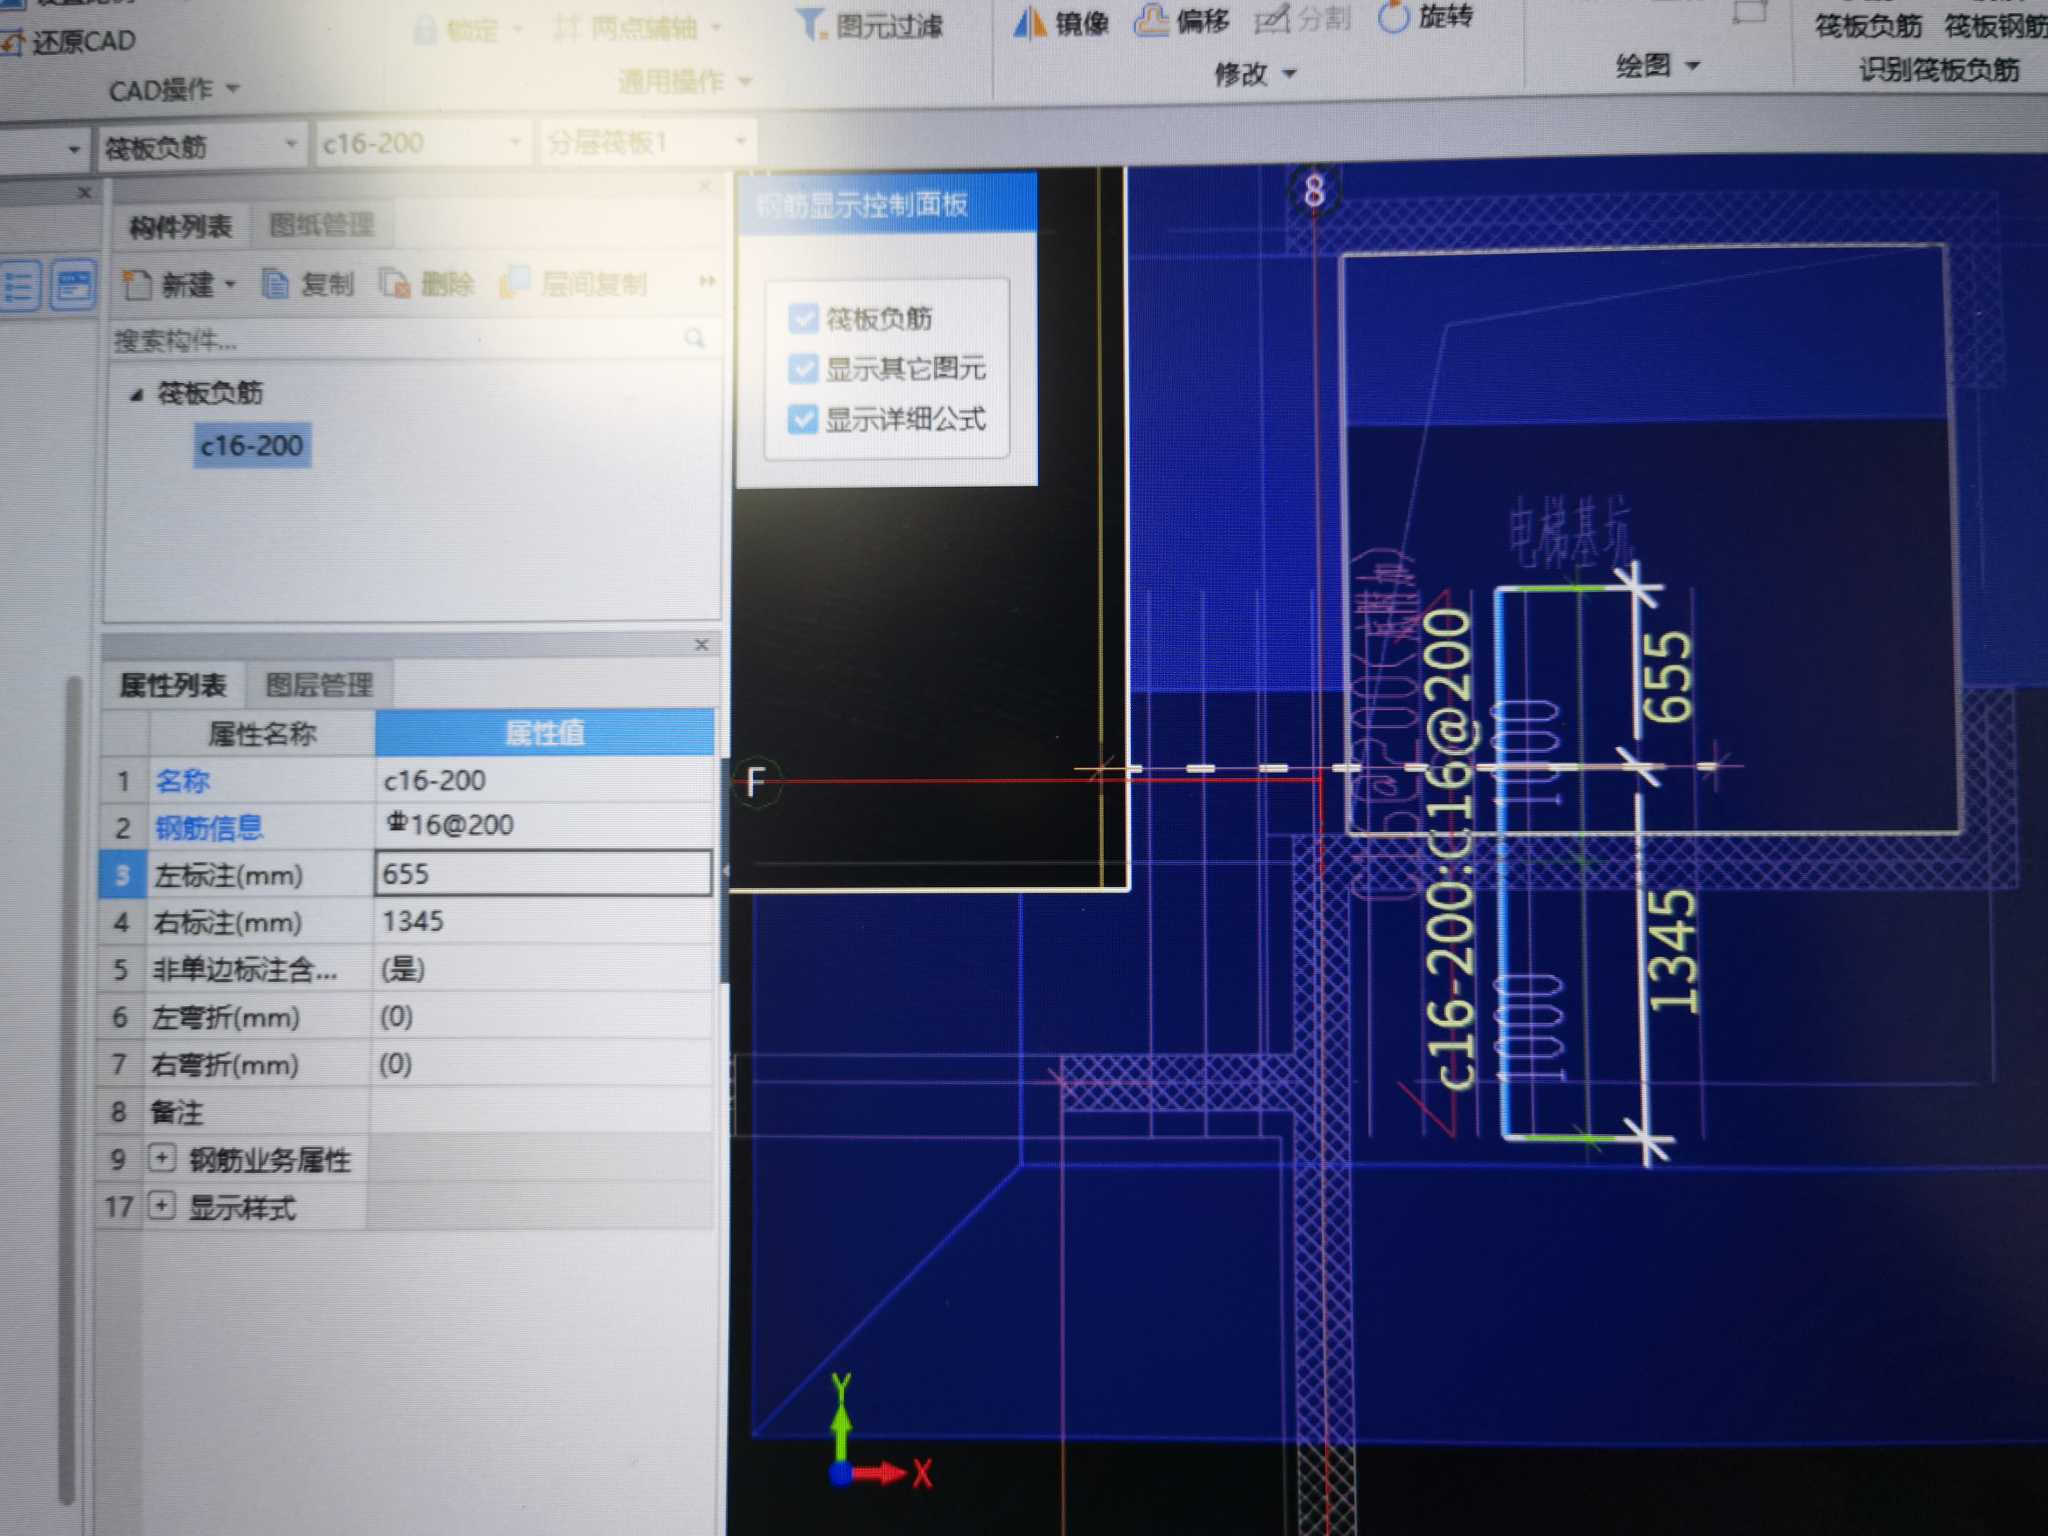Screen dimensions: 2048x1536
Task: Open the 绘图 dropdown
Action: click(x=1657, y=66)
